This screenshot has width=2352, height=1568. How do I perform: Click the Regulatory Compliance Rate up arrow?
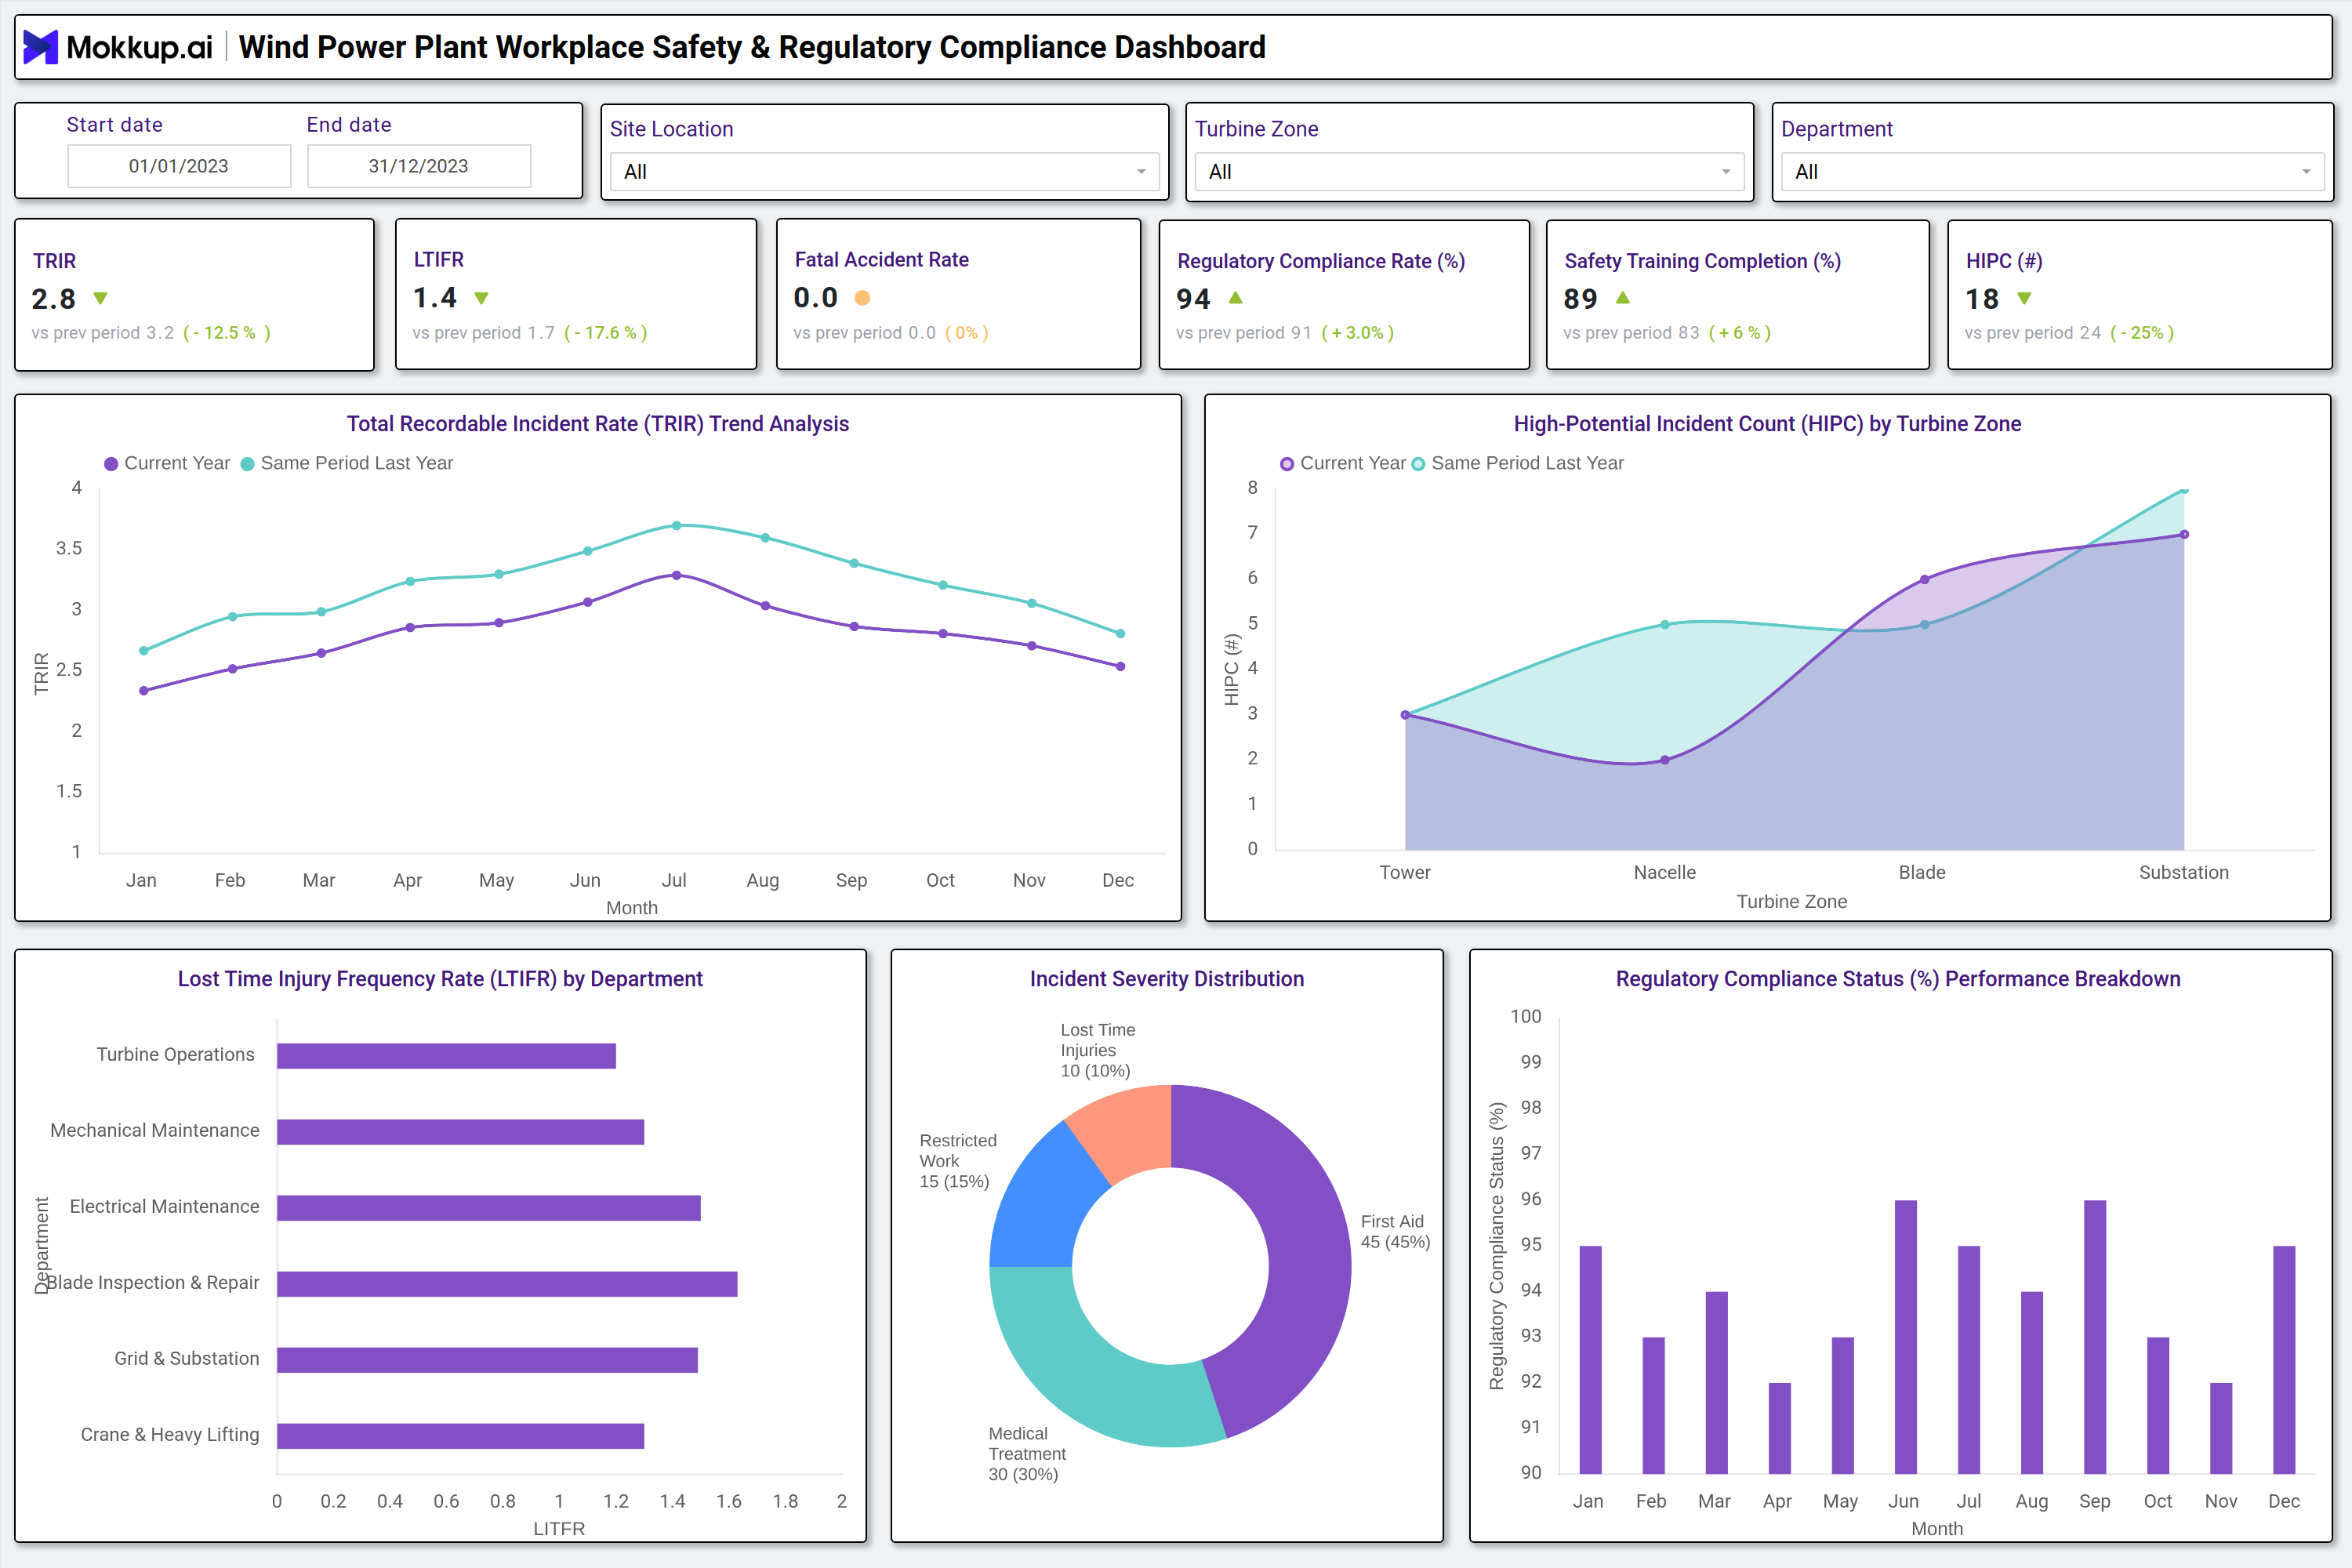(x=1235, y=298)
